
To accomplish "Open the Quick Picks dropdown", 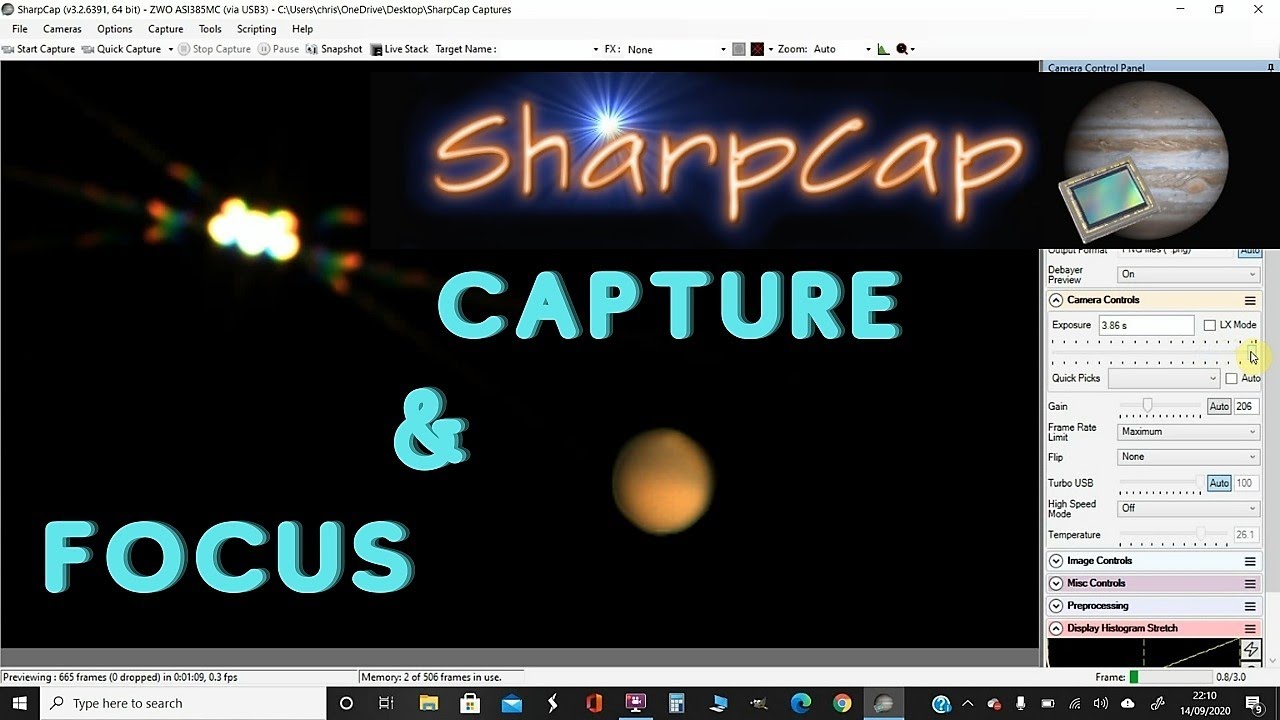I will [1164, 378].
